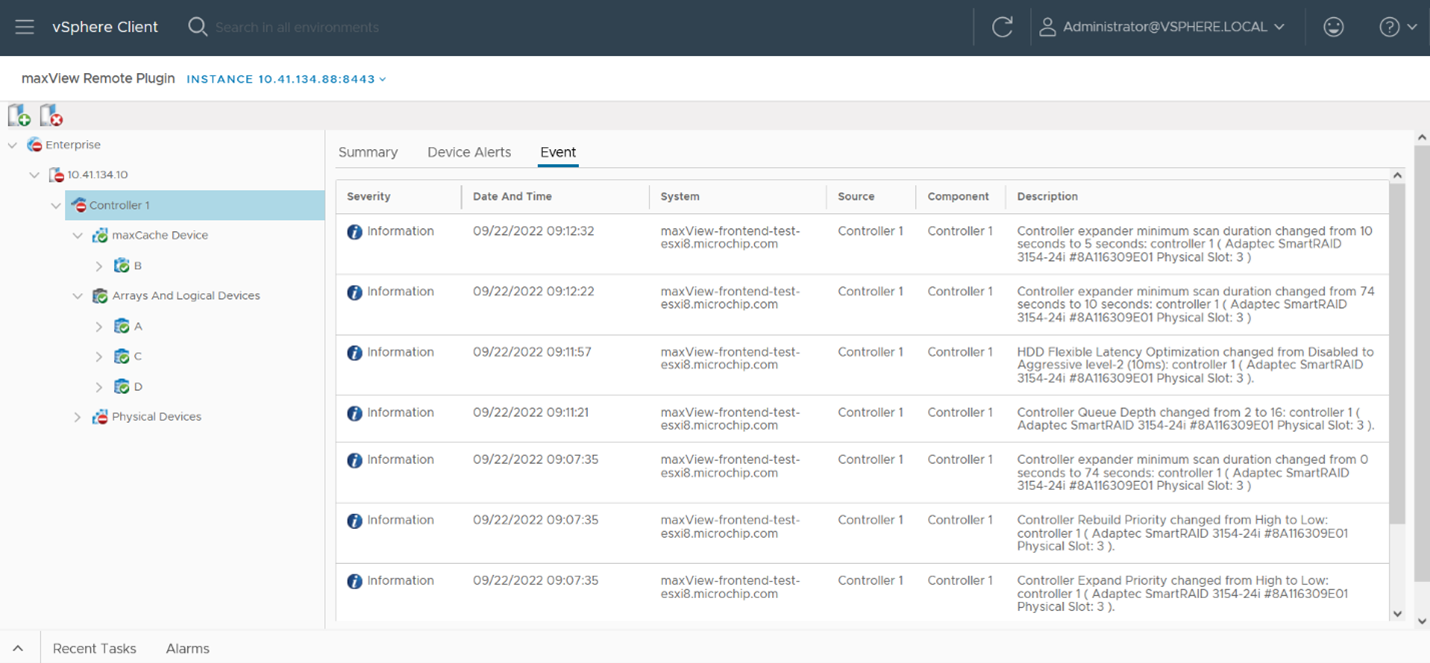Click the vSphere Client title link
Viewport: 1430px width, 663px height.
pos(105,27)
